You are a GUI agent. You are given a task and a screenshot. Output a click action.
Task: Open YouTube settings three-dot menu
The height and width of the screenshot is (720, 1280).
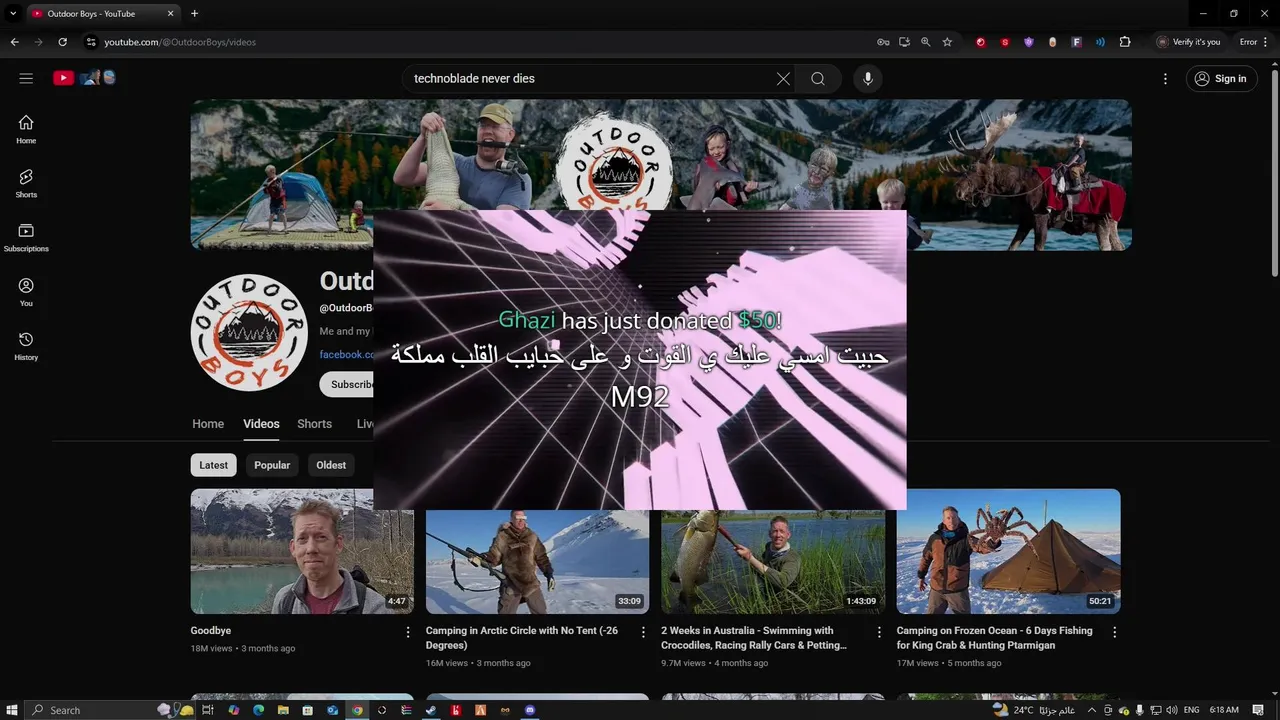[x=1165, y=79]
